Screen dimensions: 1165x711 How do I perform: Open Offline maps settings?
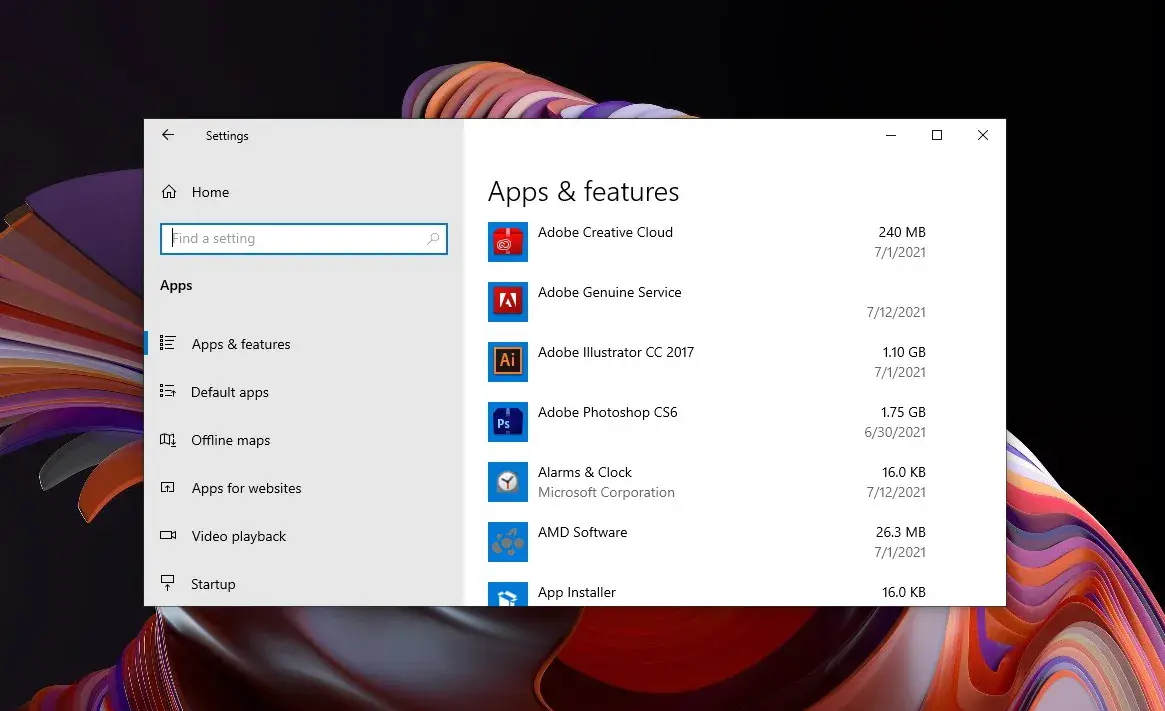tap(231, 440)
